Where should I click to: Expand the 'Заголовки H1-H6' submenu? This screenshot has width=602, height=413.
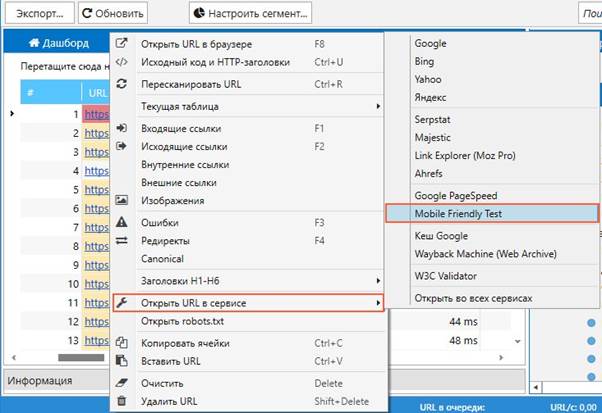(x=378, y=281)
